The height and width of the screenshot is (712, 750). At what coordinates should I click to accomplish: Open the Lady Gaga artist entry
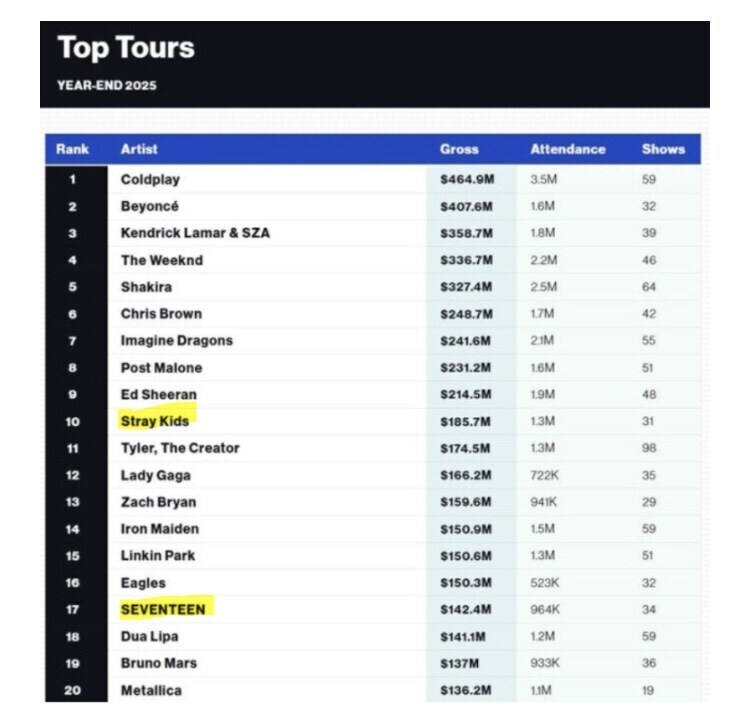(155, 475)
